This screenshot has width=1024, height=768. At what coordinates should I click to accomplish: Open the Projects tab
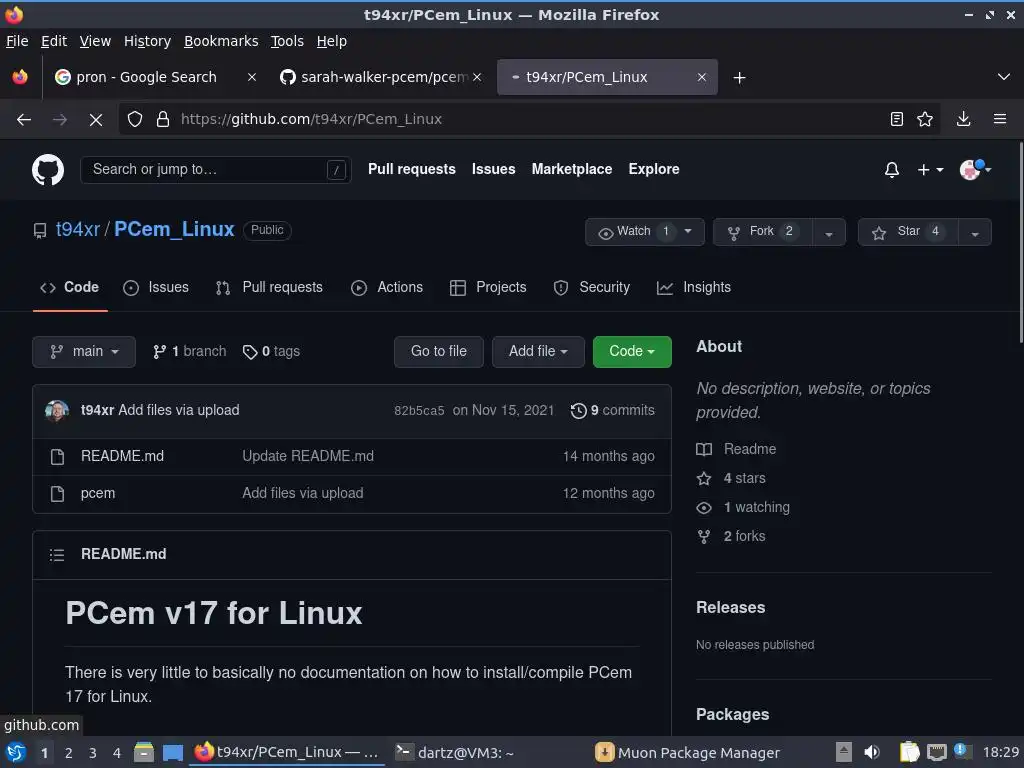pos(488,287)
